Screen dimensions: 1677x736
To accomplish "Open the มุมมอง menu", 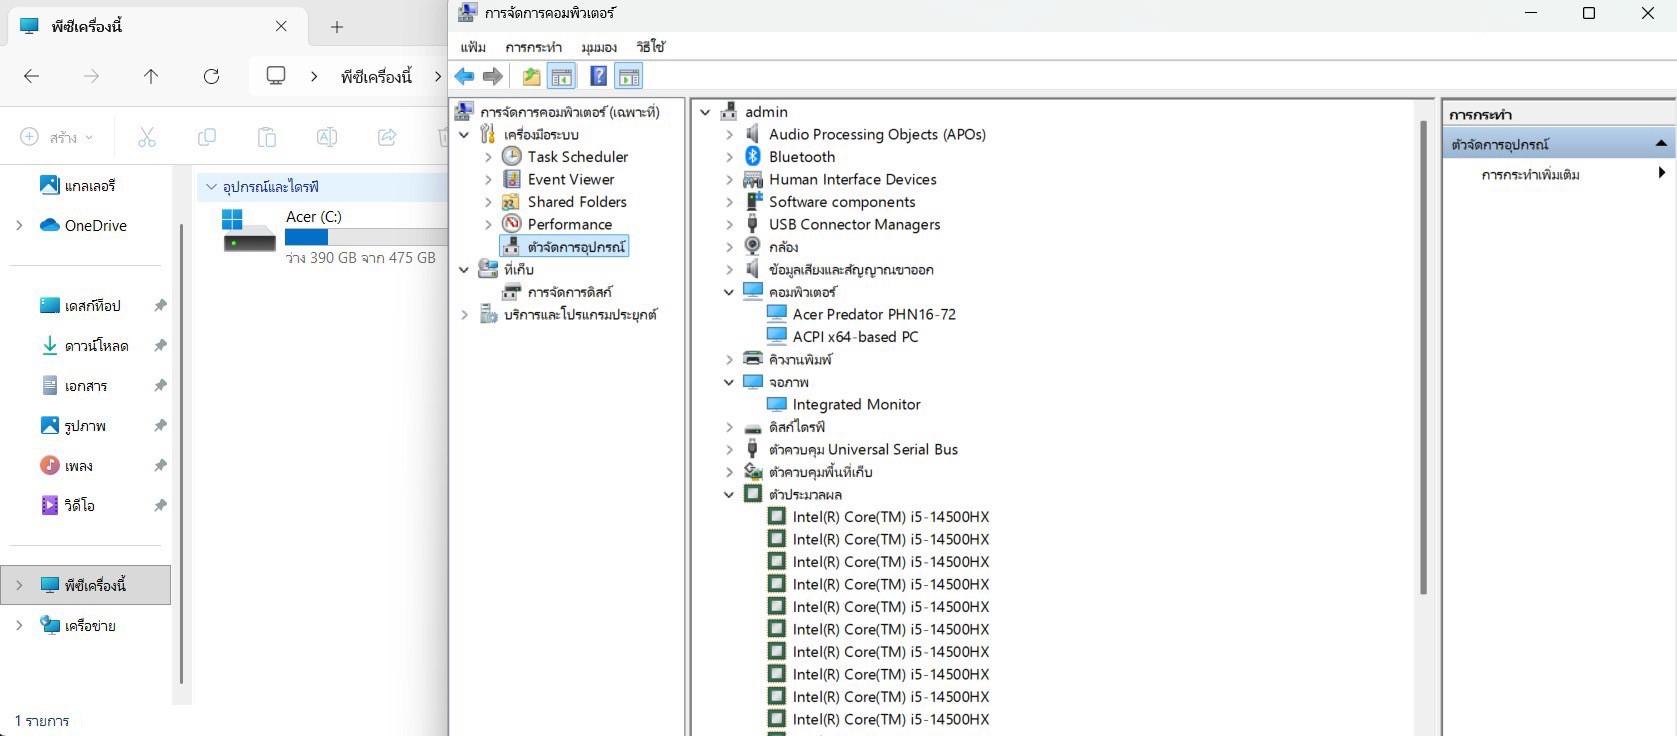I will 599,47.
